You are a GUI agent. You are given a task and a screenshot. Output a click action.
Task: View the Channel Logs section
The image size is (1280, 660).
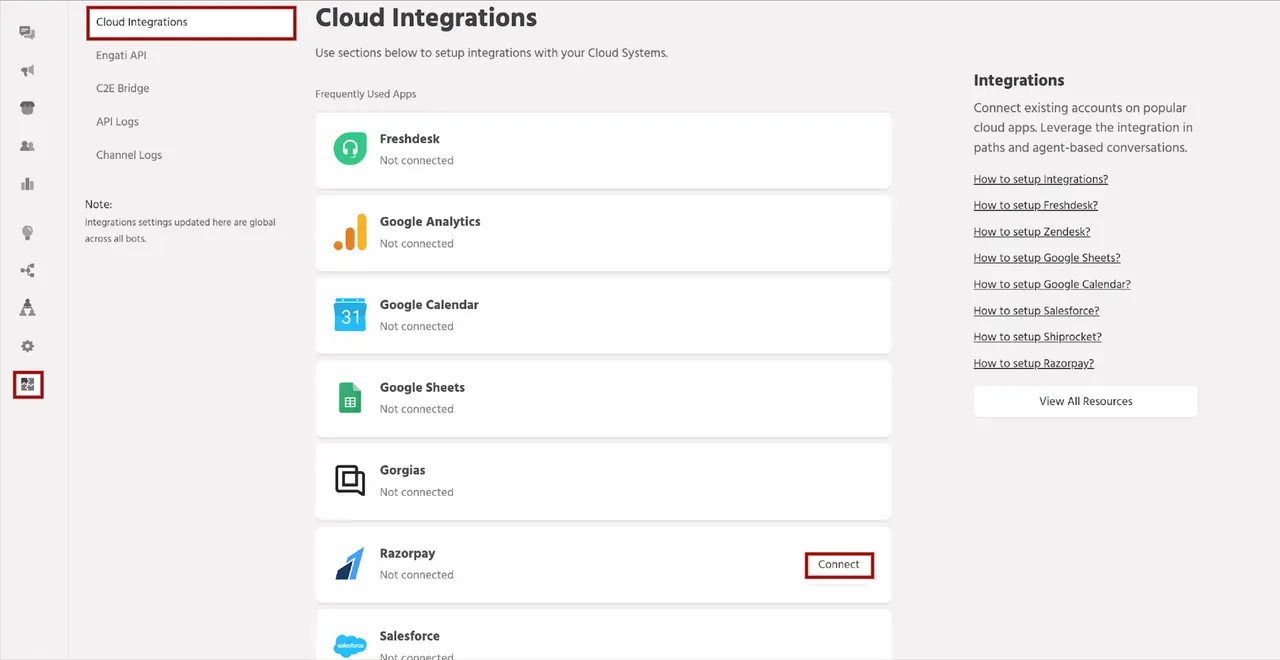coord(129,155)
